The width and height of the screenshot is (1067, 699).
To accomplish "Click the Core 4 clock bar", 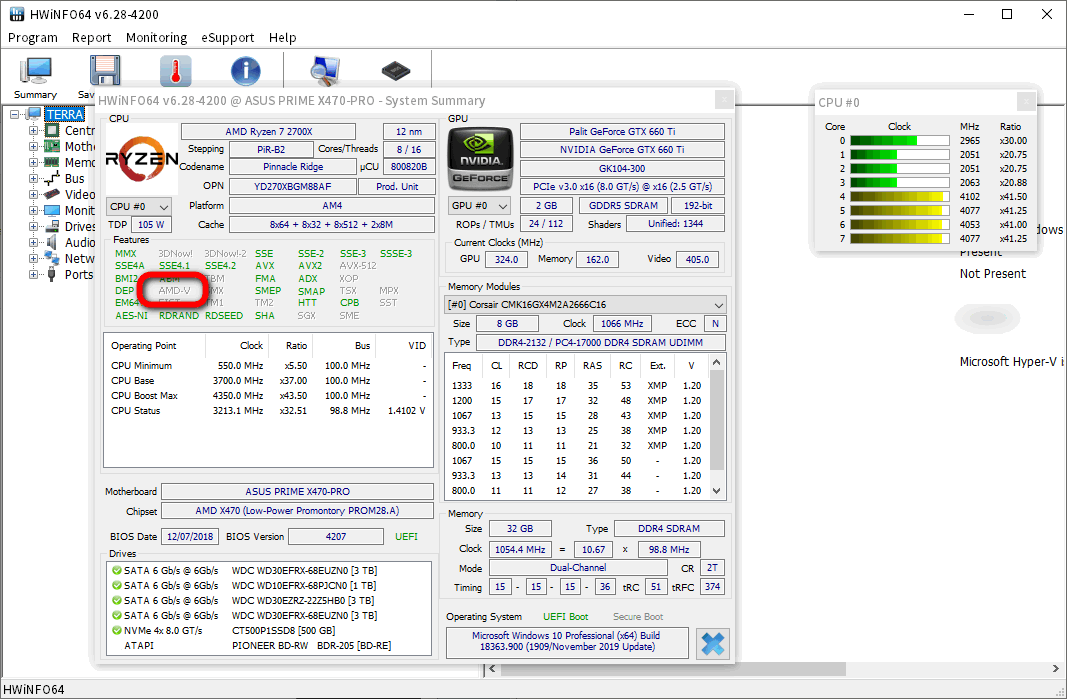I will (x=900, y=197).
